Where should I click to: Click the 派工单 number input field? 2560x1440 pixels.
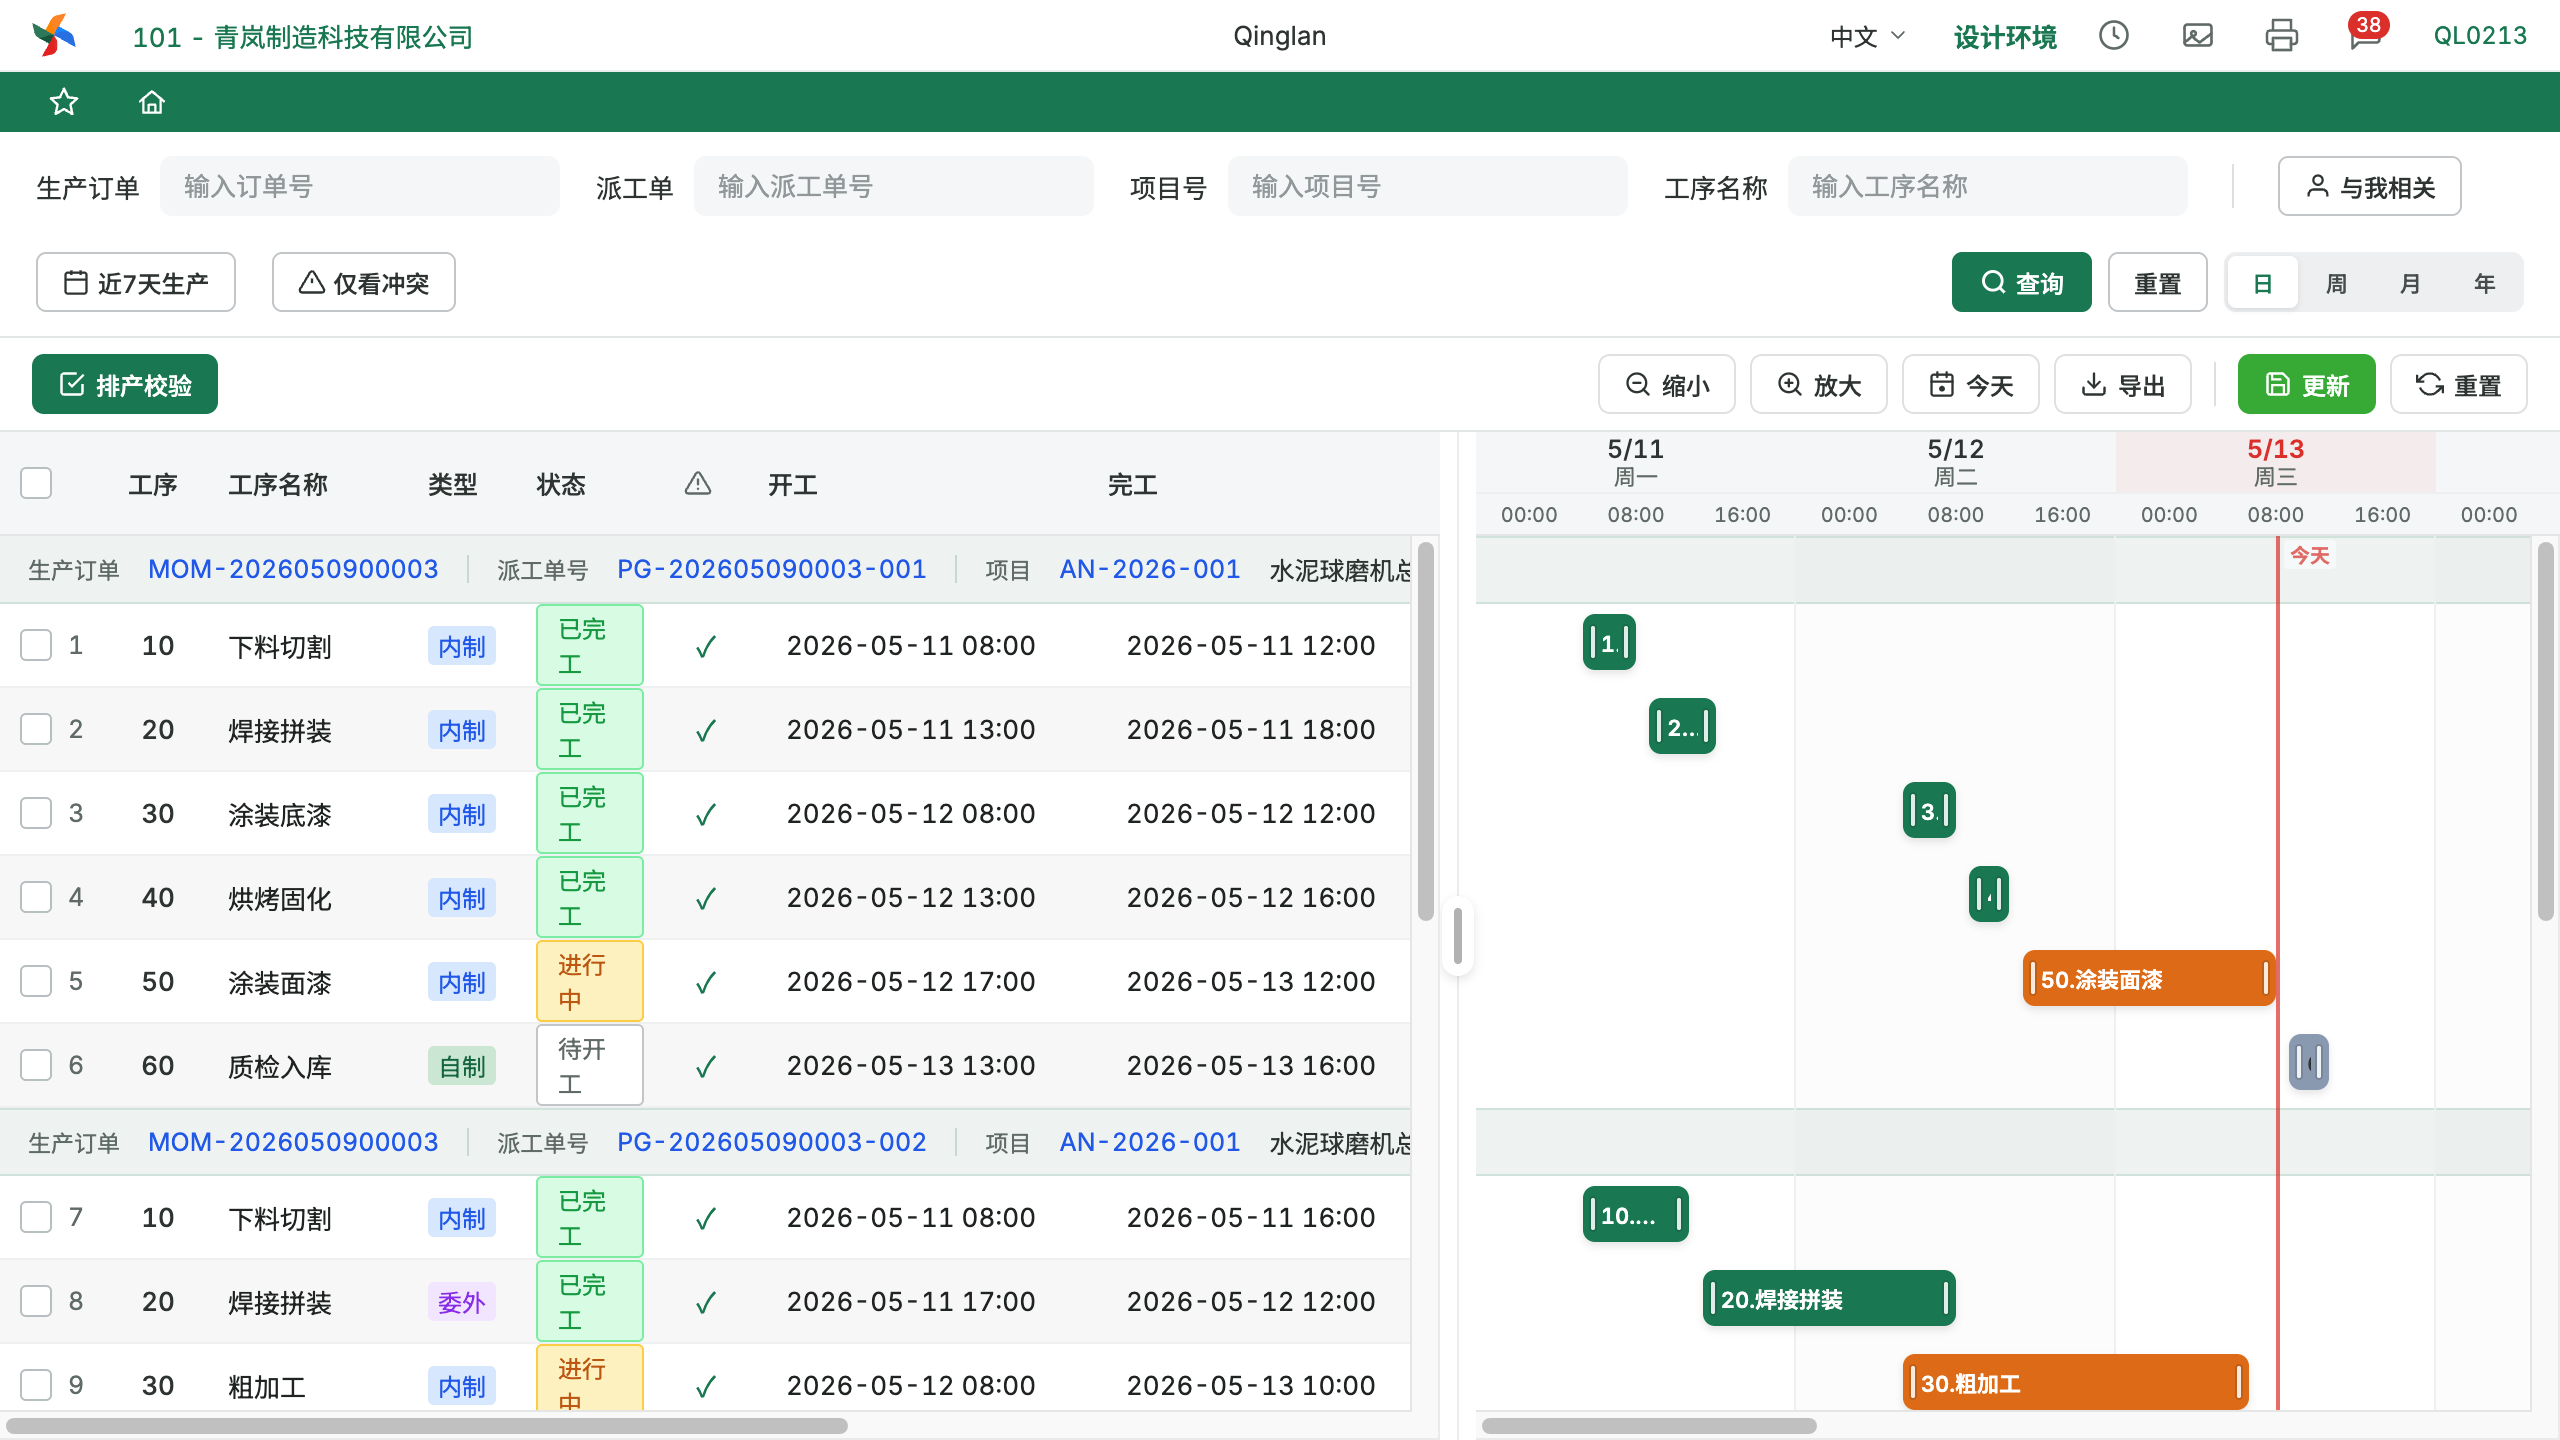coord(894,186)
